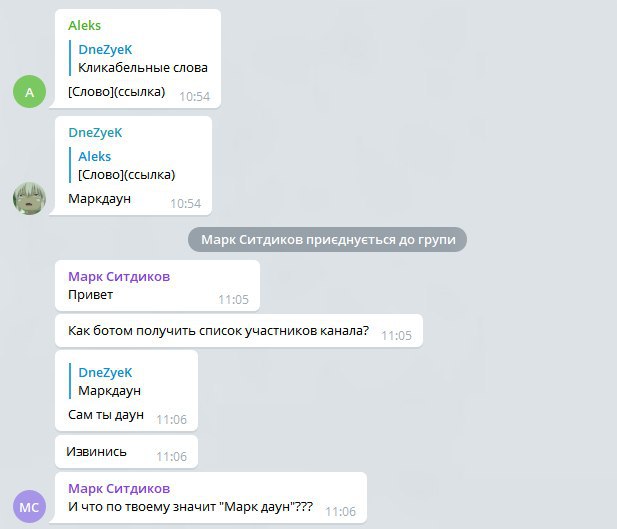Click the sender name 'DneZyeK' in teal

tap(95, 133)
